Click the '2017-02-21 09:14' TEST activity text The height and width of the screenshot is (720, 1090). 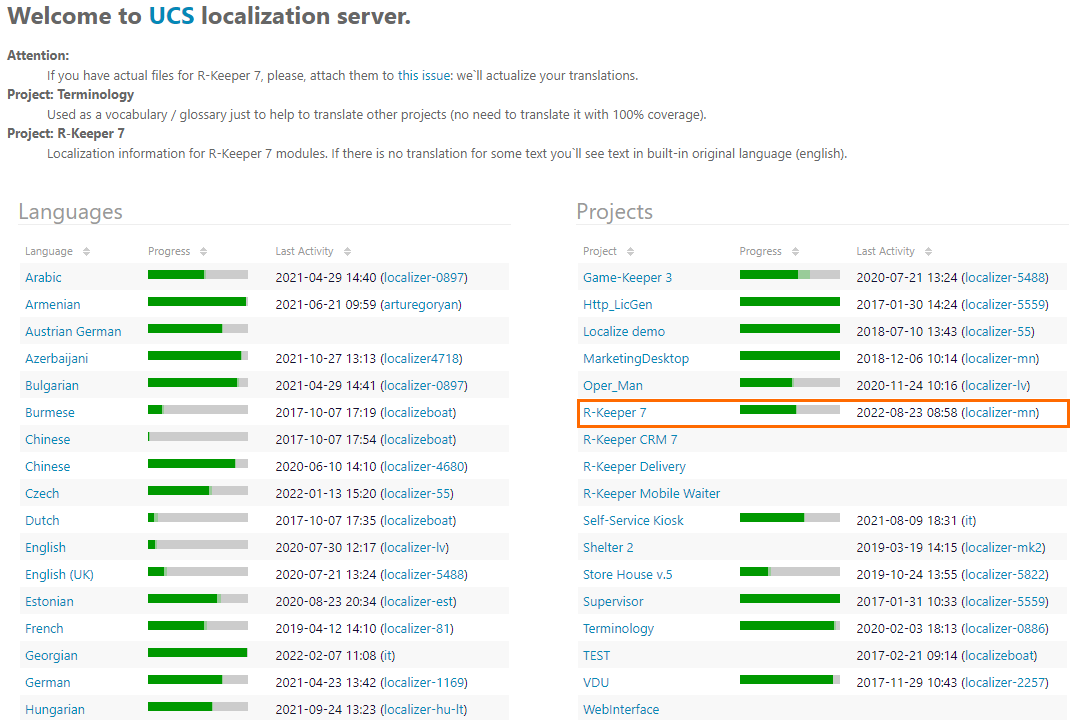[907, 656]
